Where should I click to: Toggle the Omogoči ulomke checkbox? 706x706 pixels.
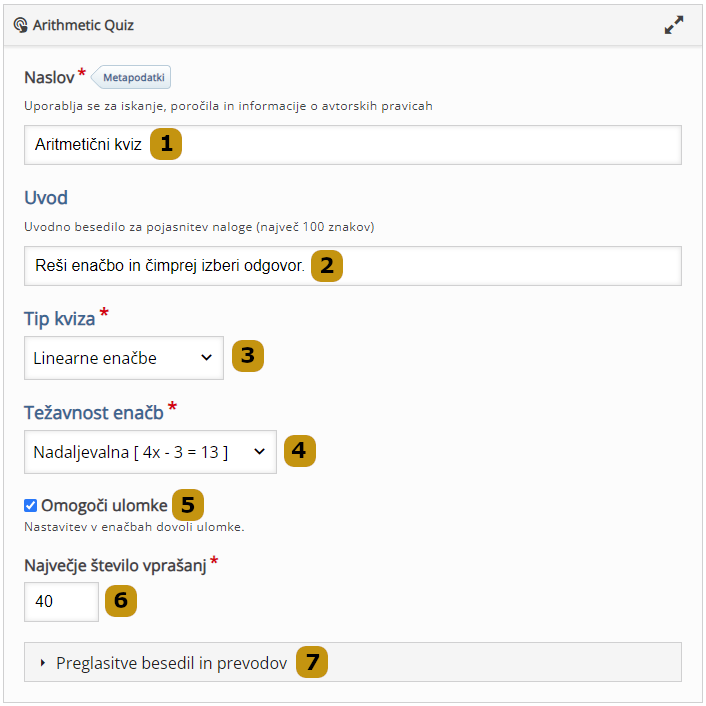[x=31, y=505]
